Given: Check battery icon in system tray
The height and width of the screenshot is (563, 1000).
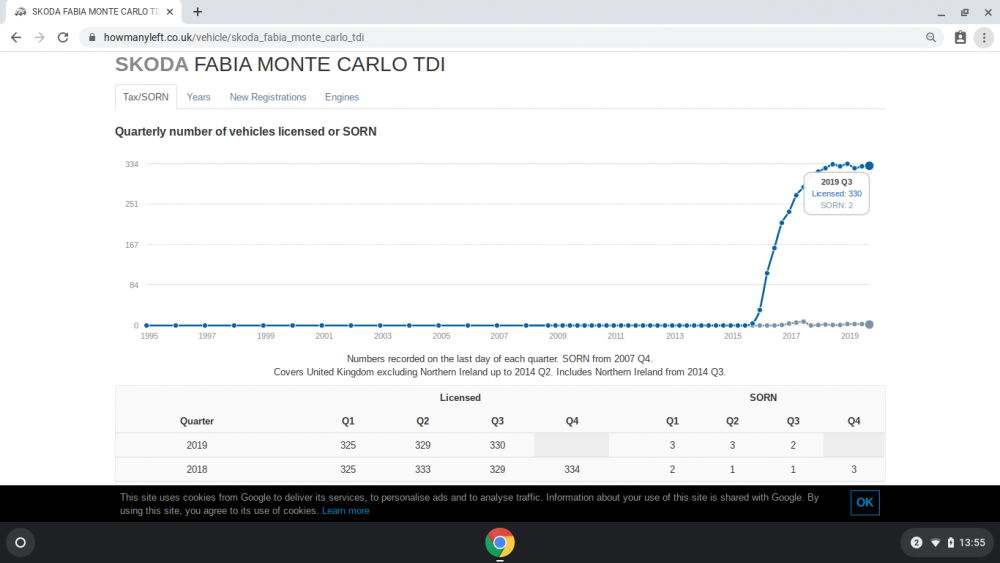Looking at the screenshot, I should pos(951,543).
